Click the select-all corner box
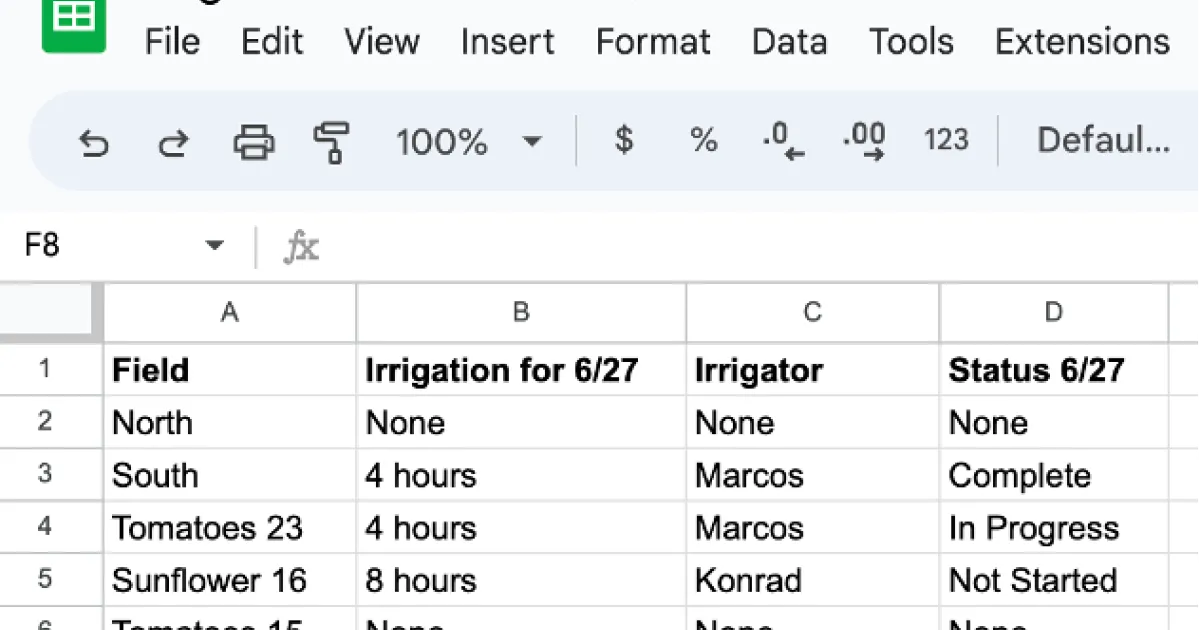This screenshot has width=1200, height=630. click(52, 313)
